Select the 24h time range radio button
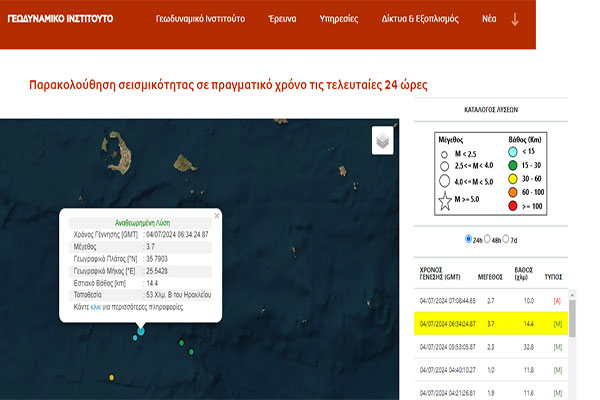This screenshot has width=600, height=400. pos(470,240)
